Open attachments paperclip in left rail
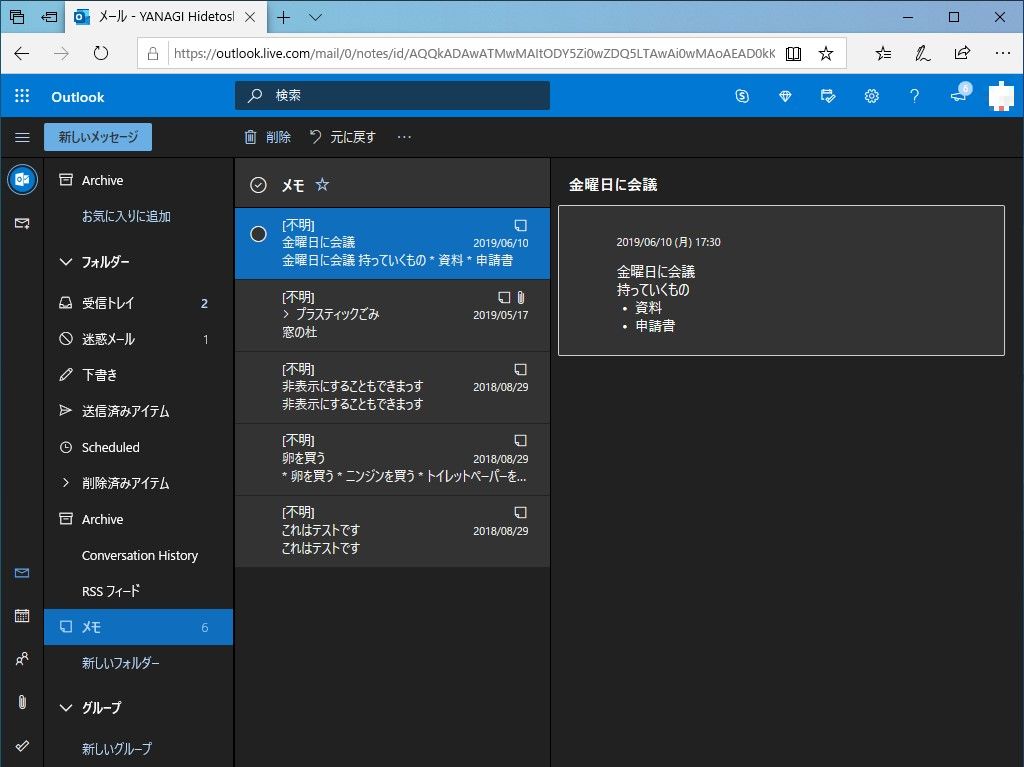Viewport: 1024px width, 767px height. pos(21,700)
